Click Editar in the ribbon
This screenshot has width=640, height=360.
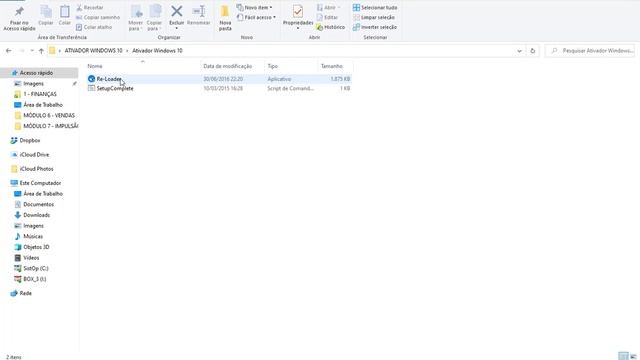[327, 17]
